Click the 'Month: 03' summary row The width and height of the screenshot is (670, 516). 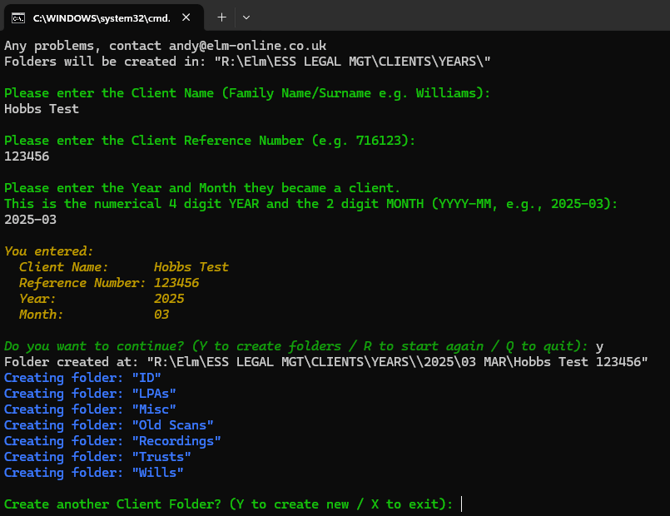(x=94, y=314)
